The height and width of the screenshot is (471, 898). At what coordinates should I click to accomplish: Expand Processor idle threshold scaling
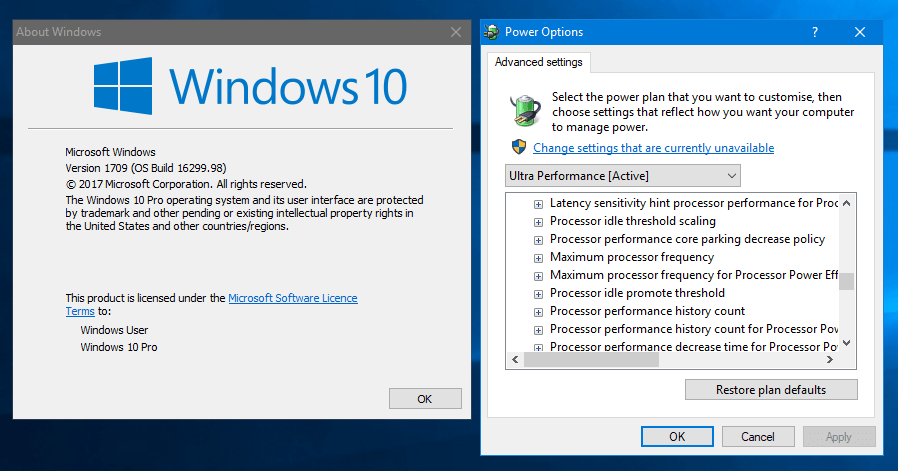(538, 222)
